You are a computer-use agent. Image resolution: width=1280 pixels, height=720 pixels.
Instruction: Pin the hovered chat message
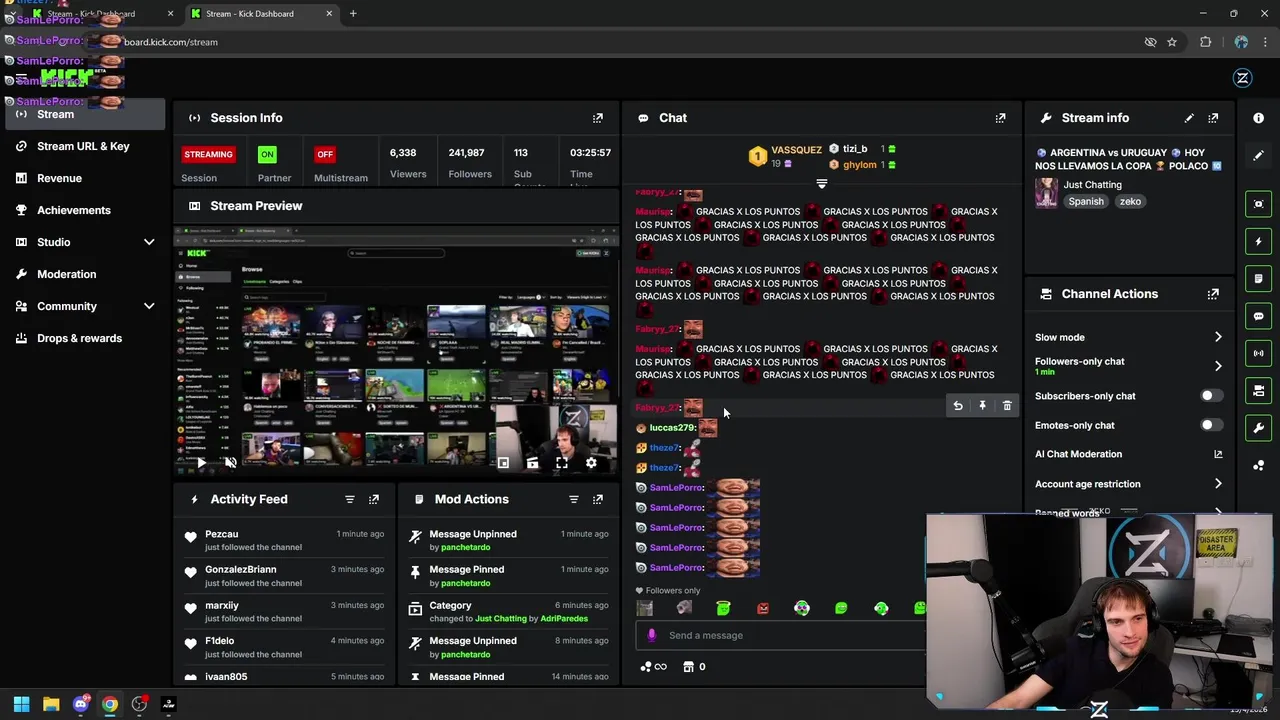pos(982,406)
